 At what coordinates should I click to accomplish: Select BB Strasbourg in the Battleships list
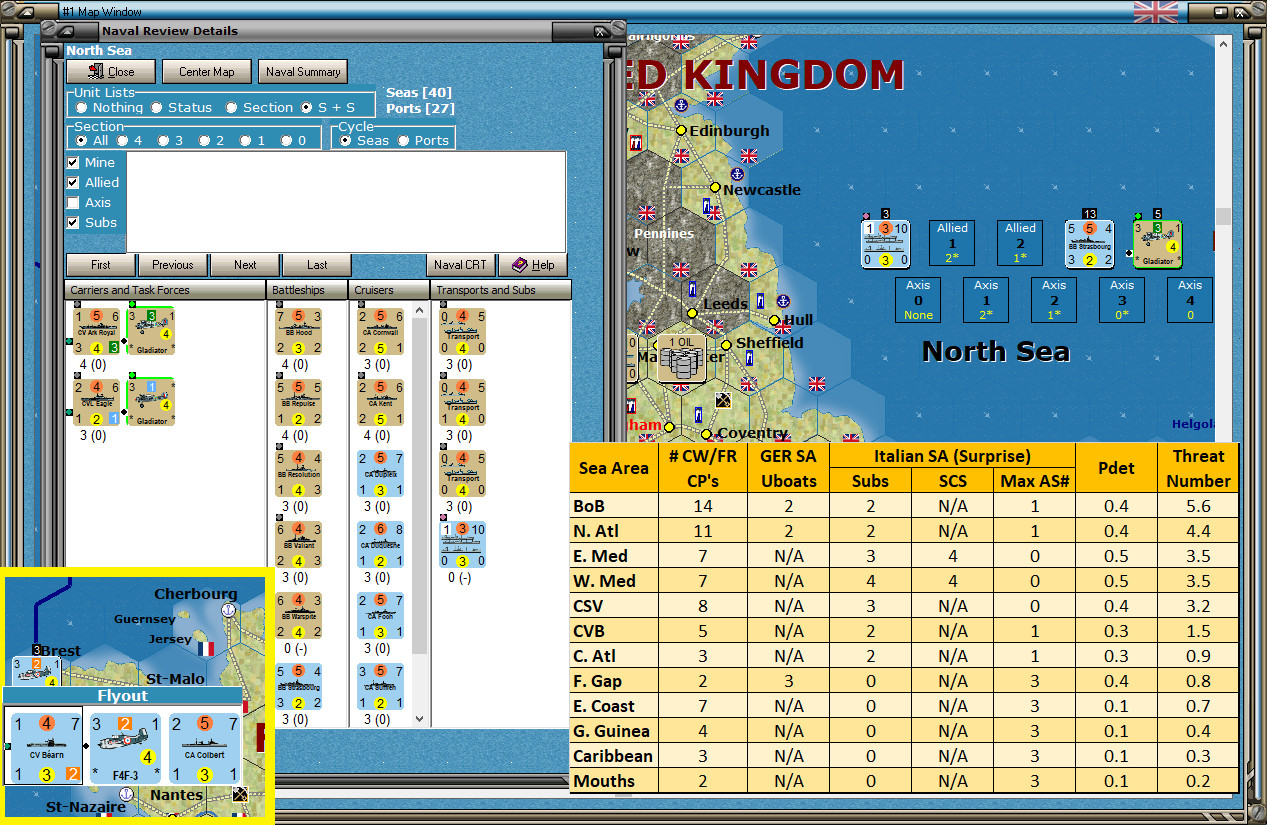(299, 686)
